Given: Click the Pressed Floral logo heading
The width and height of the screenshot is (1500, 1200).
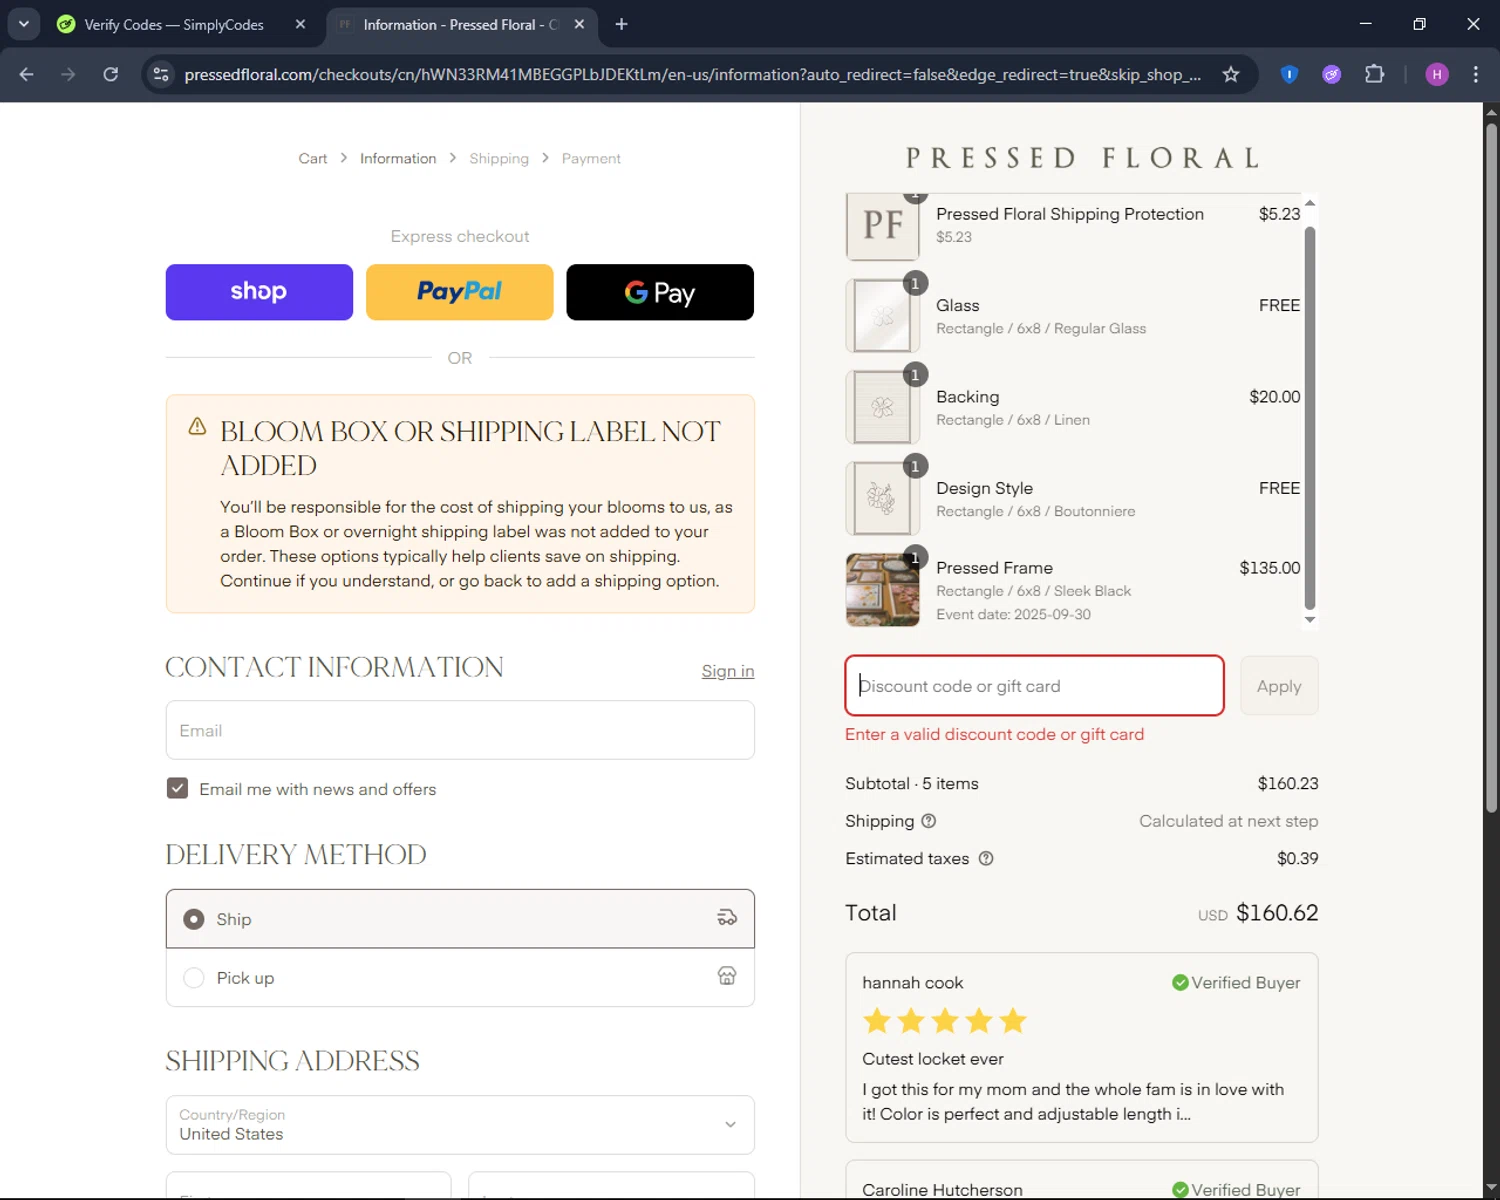Looking at the screenshot, I should tap(1082, 158).
